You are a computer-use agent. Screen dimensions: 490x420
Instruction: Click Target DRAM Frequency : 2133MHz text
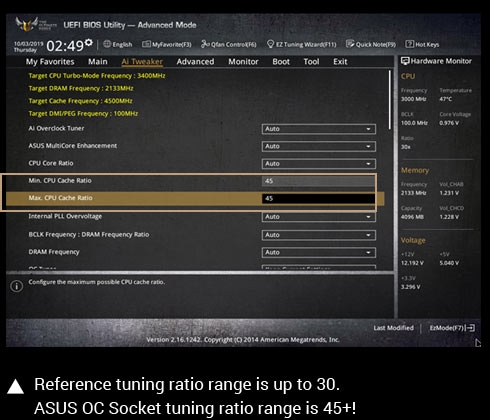[81, 88]
